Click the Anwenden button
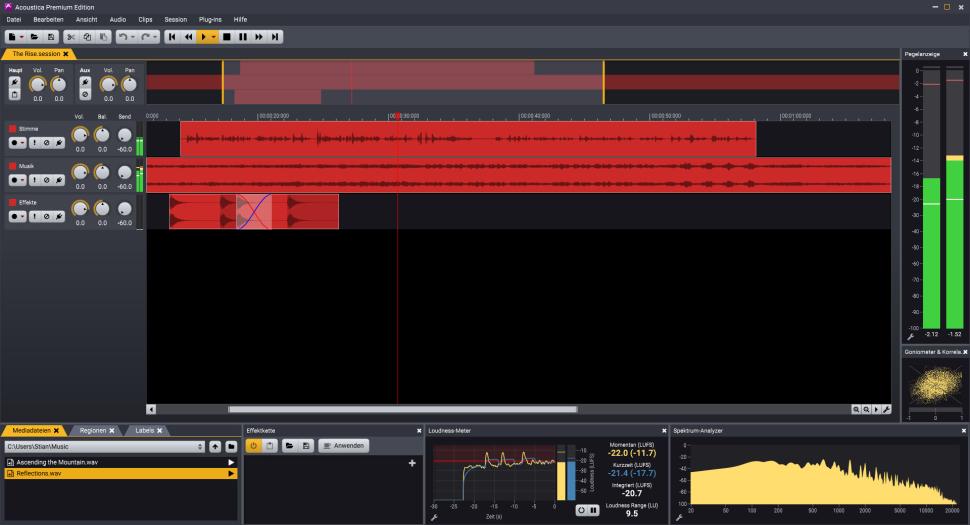Image resolution: width=970 pixels, height=525 pixels. 343,445
